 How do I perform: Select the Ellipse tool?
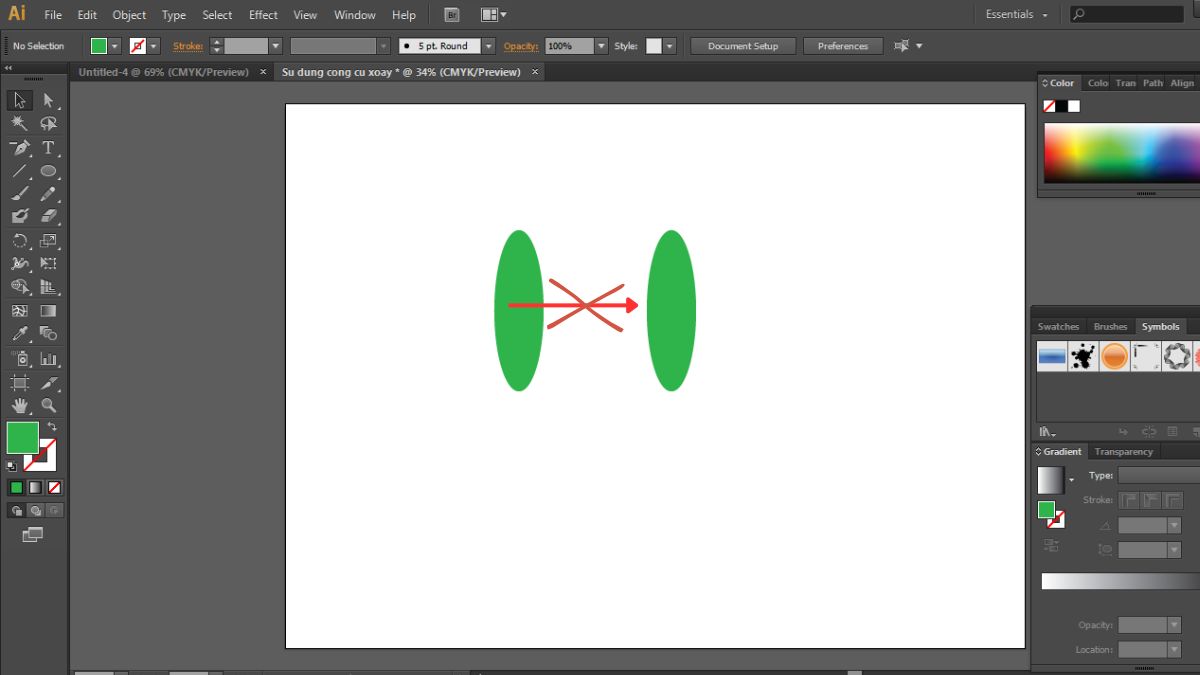(x=48, y=170)
